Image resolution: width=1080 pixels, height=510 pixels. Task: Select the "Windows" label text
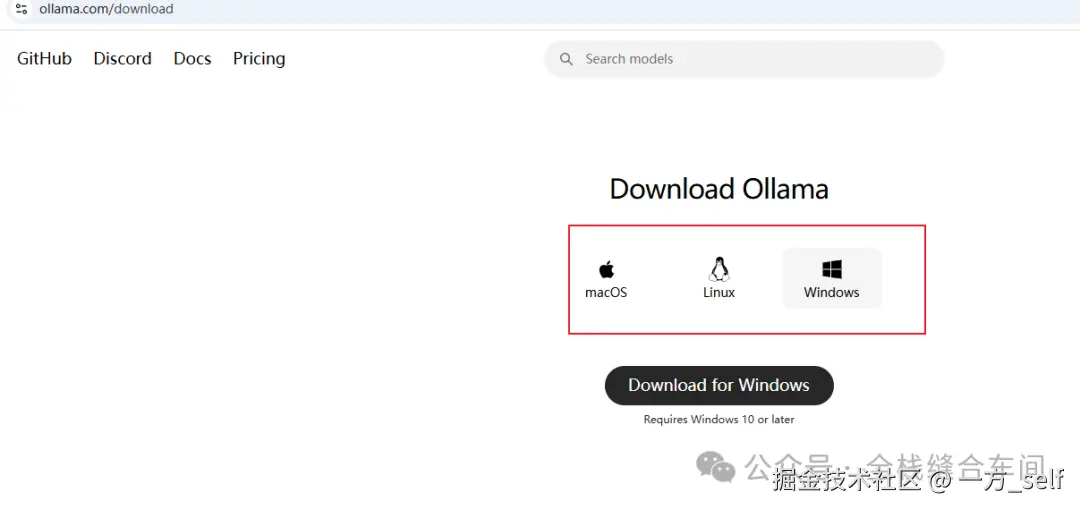832,292
